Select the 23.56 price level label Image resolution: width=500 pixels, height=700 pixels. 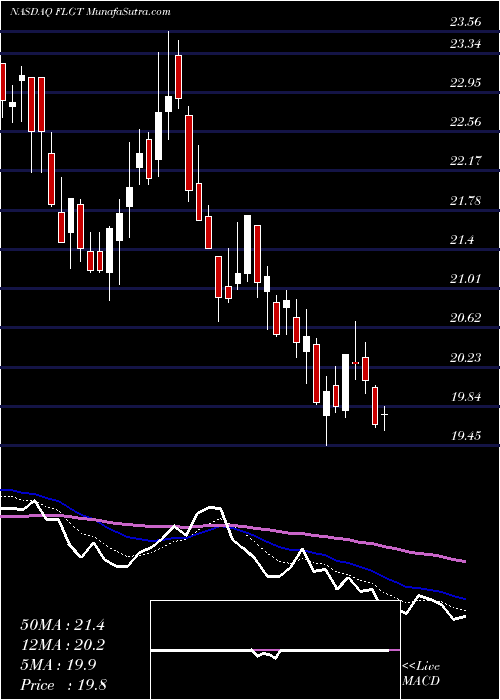pyautogui.click(x=466, y=21)
